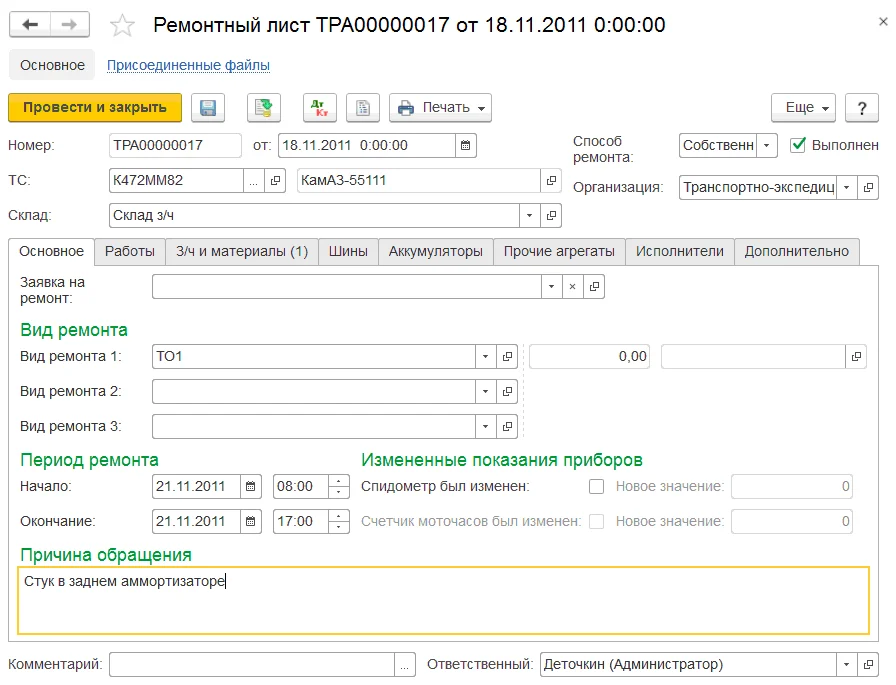Image resolution: width=896 pixels, height=685 pixels.
Task: Click the Провести и закрыть button
Action: 95,108
